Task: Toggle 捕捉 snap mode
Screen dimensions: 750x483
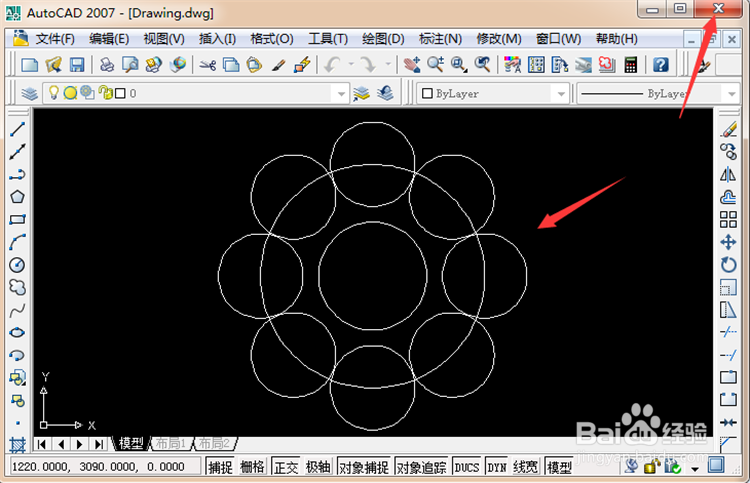Action: (x=221, y=467)
